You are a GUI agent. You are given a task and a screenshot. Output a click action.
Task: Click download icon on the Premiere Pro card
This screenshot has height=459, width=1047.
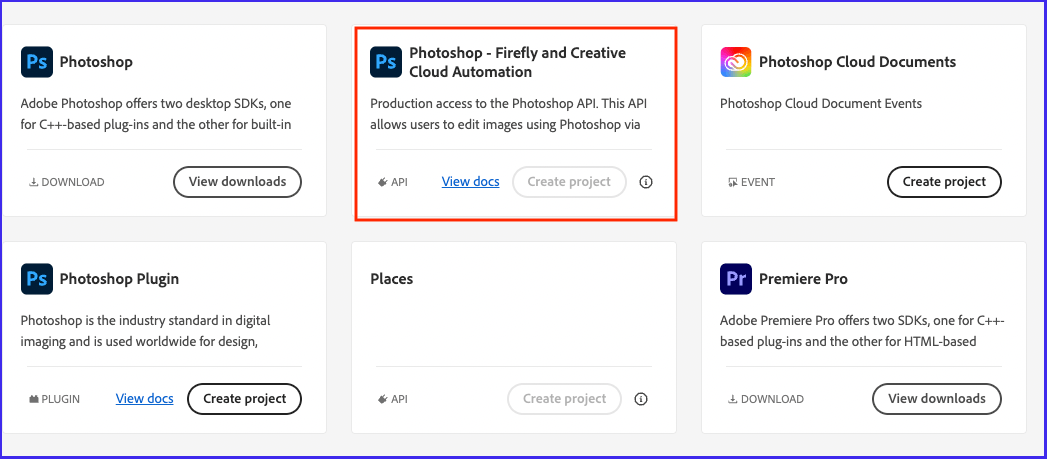(732, 399)
